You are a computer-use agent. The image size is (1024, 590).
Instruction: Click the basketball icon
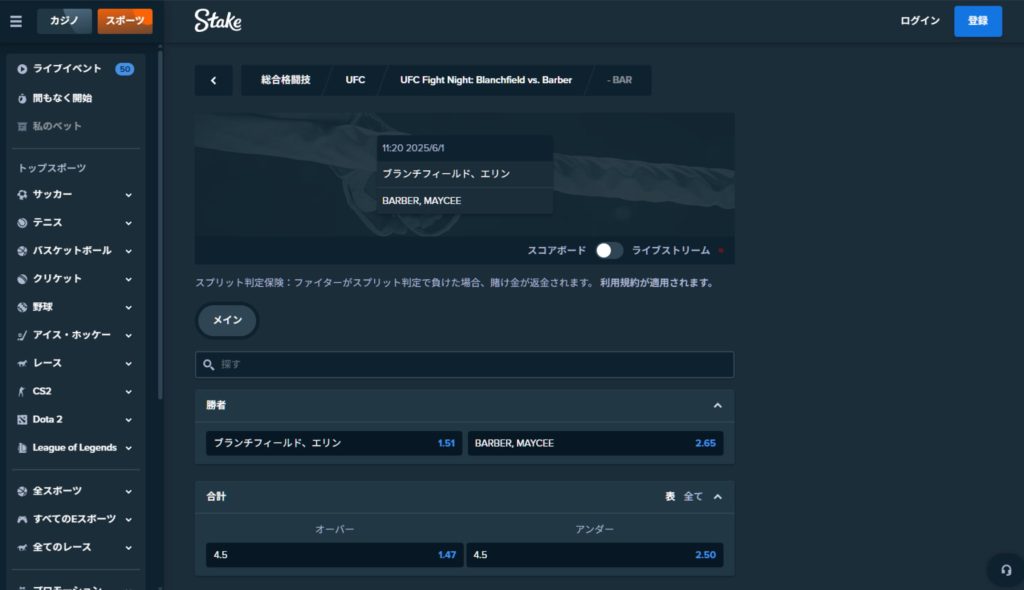22,251
